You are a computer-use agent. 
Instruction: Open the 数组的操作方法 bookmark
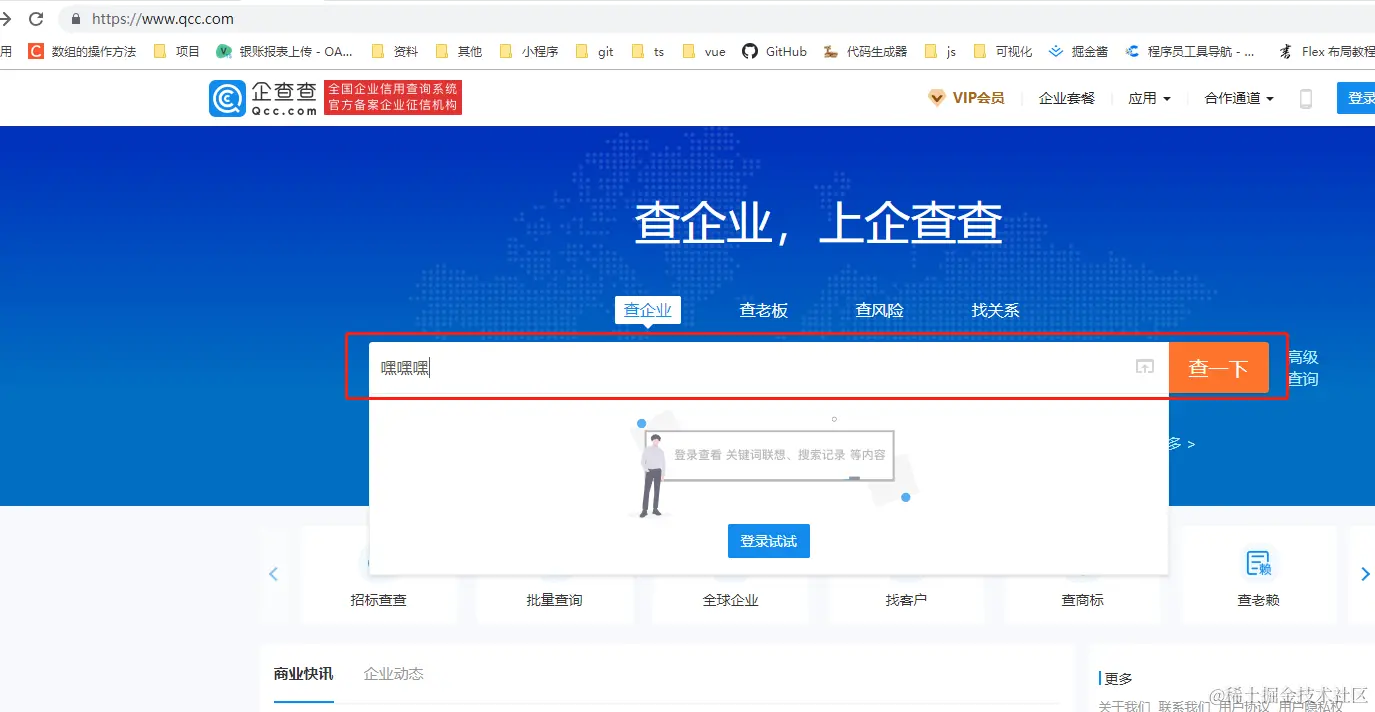[82, 51]
